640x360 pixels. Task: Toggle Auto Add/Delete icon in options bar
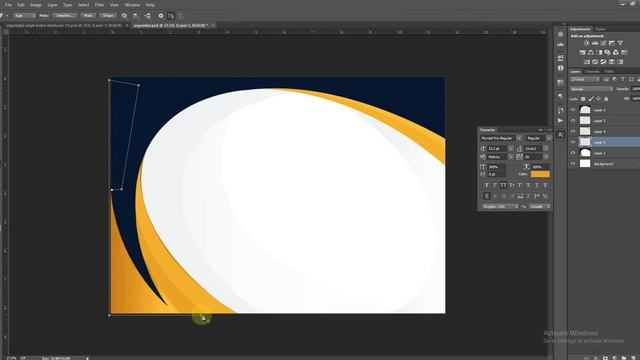coord(171,16)
